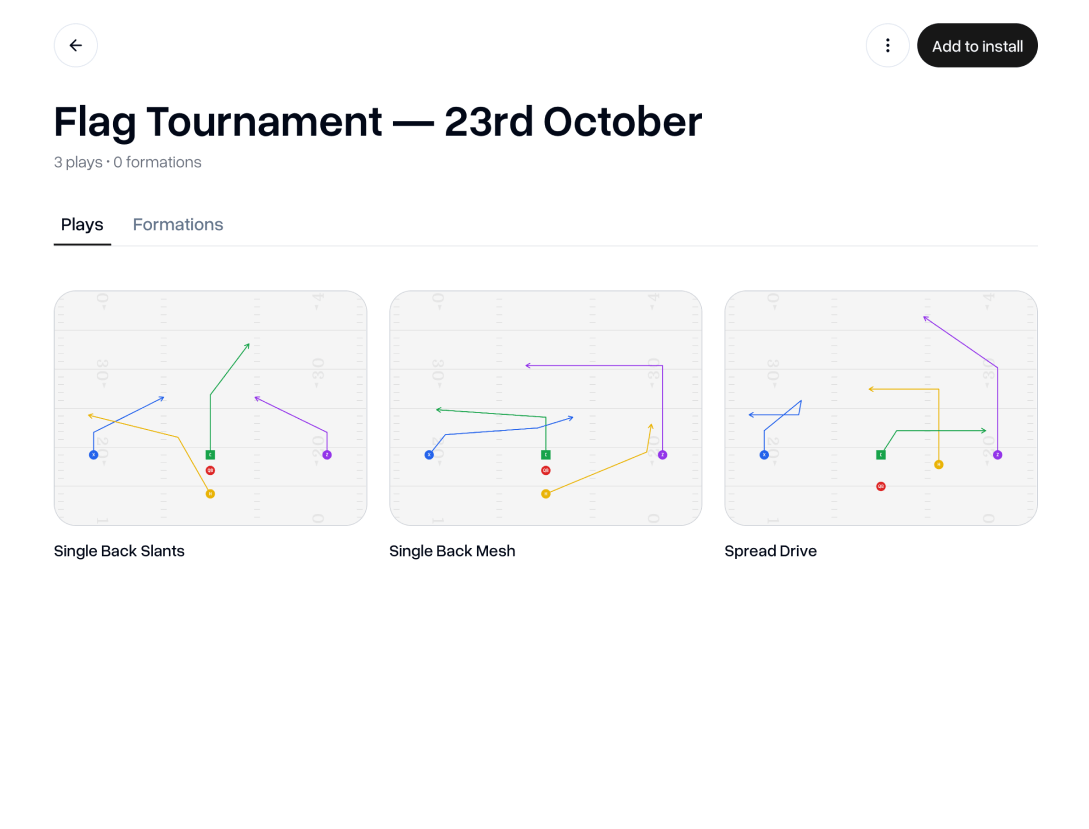Click the red QB marker in Spread Drive

pyautogui.click(x=881, y=486)
